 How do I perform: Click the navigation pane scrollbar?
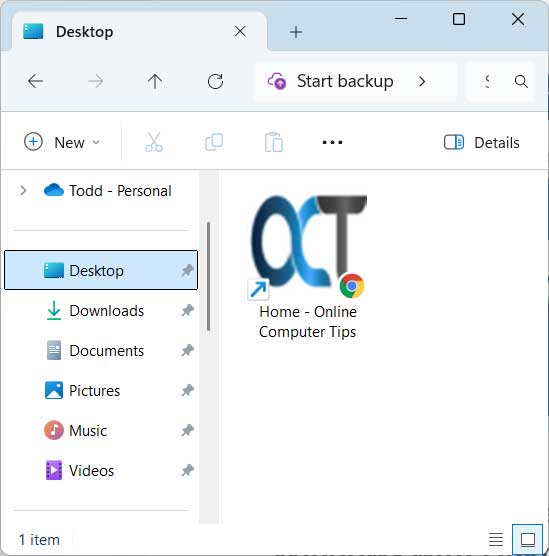(209, 277)
